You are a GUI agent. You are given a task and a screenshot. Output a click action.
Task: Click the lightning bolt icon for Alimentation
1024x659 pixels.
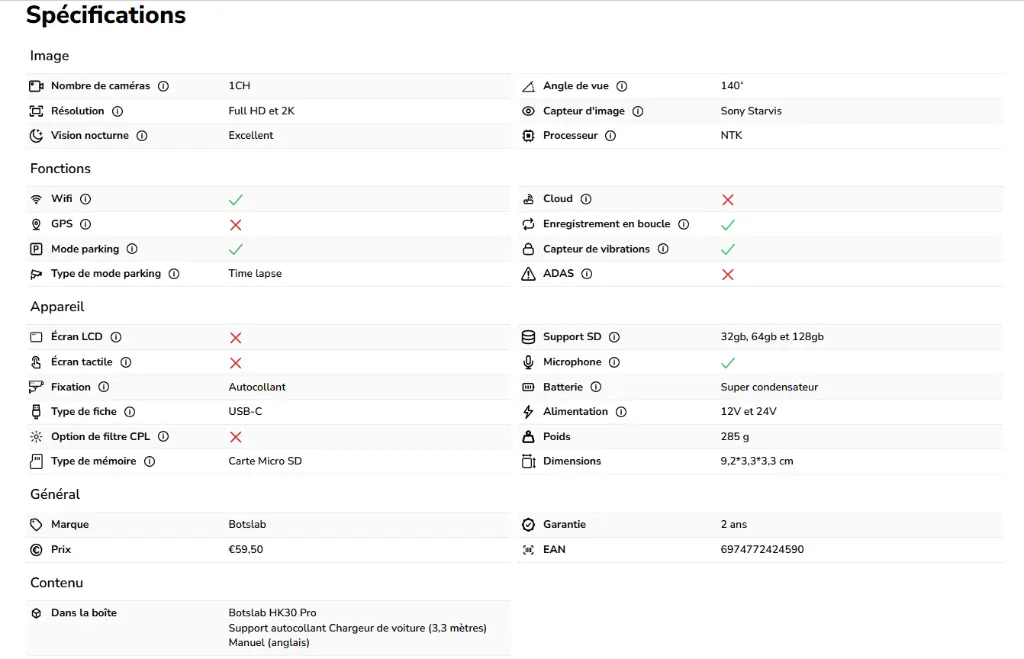point(528,411)
